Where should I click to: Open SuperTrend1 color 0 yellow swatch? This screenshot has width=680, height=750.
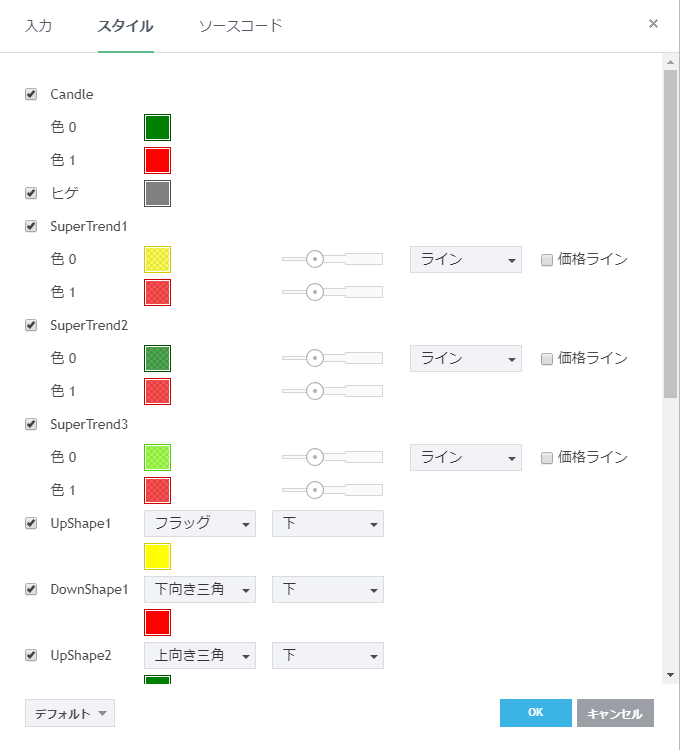[157, 259]
